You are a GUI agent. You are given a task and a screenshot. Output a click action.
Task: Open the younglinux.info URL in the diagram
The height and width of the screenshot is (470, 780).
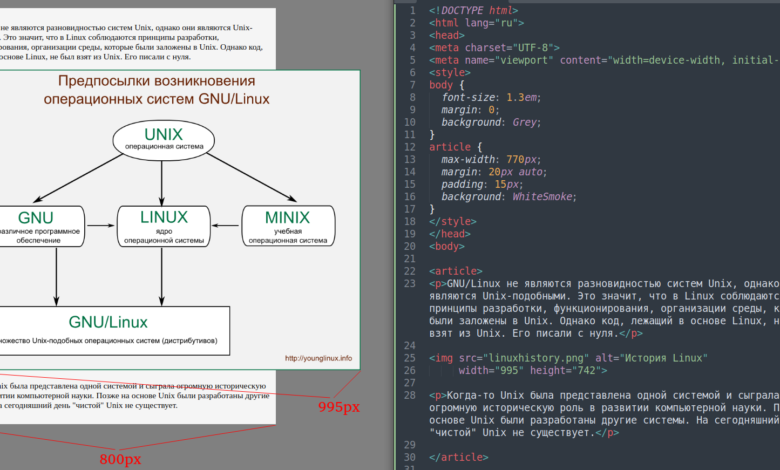[x=318, y=358]
